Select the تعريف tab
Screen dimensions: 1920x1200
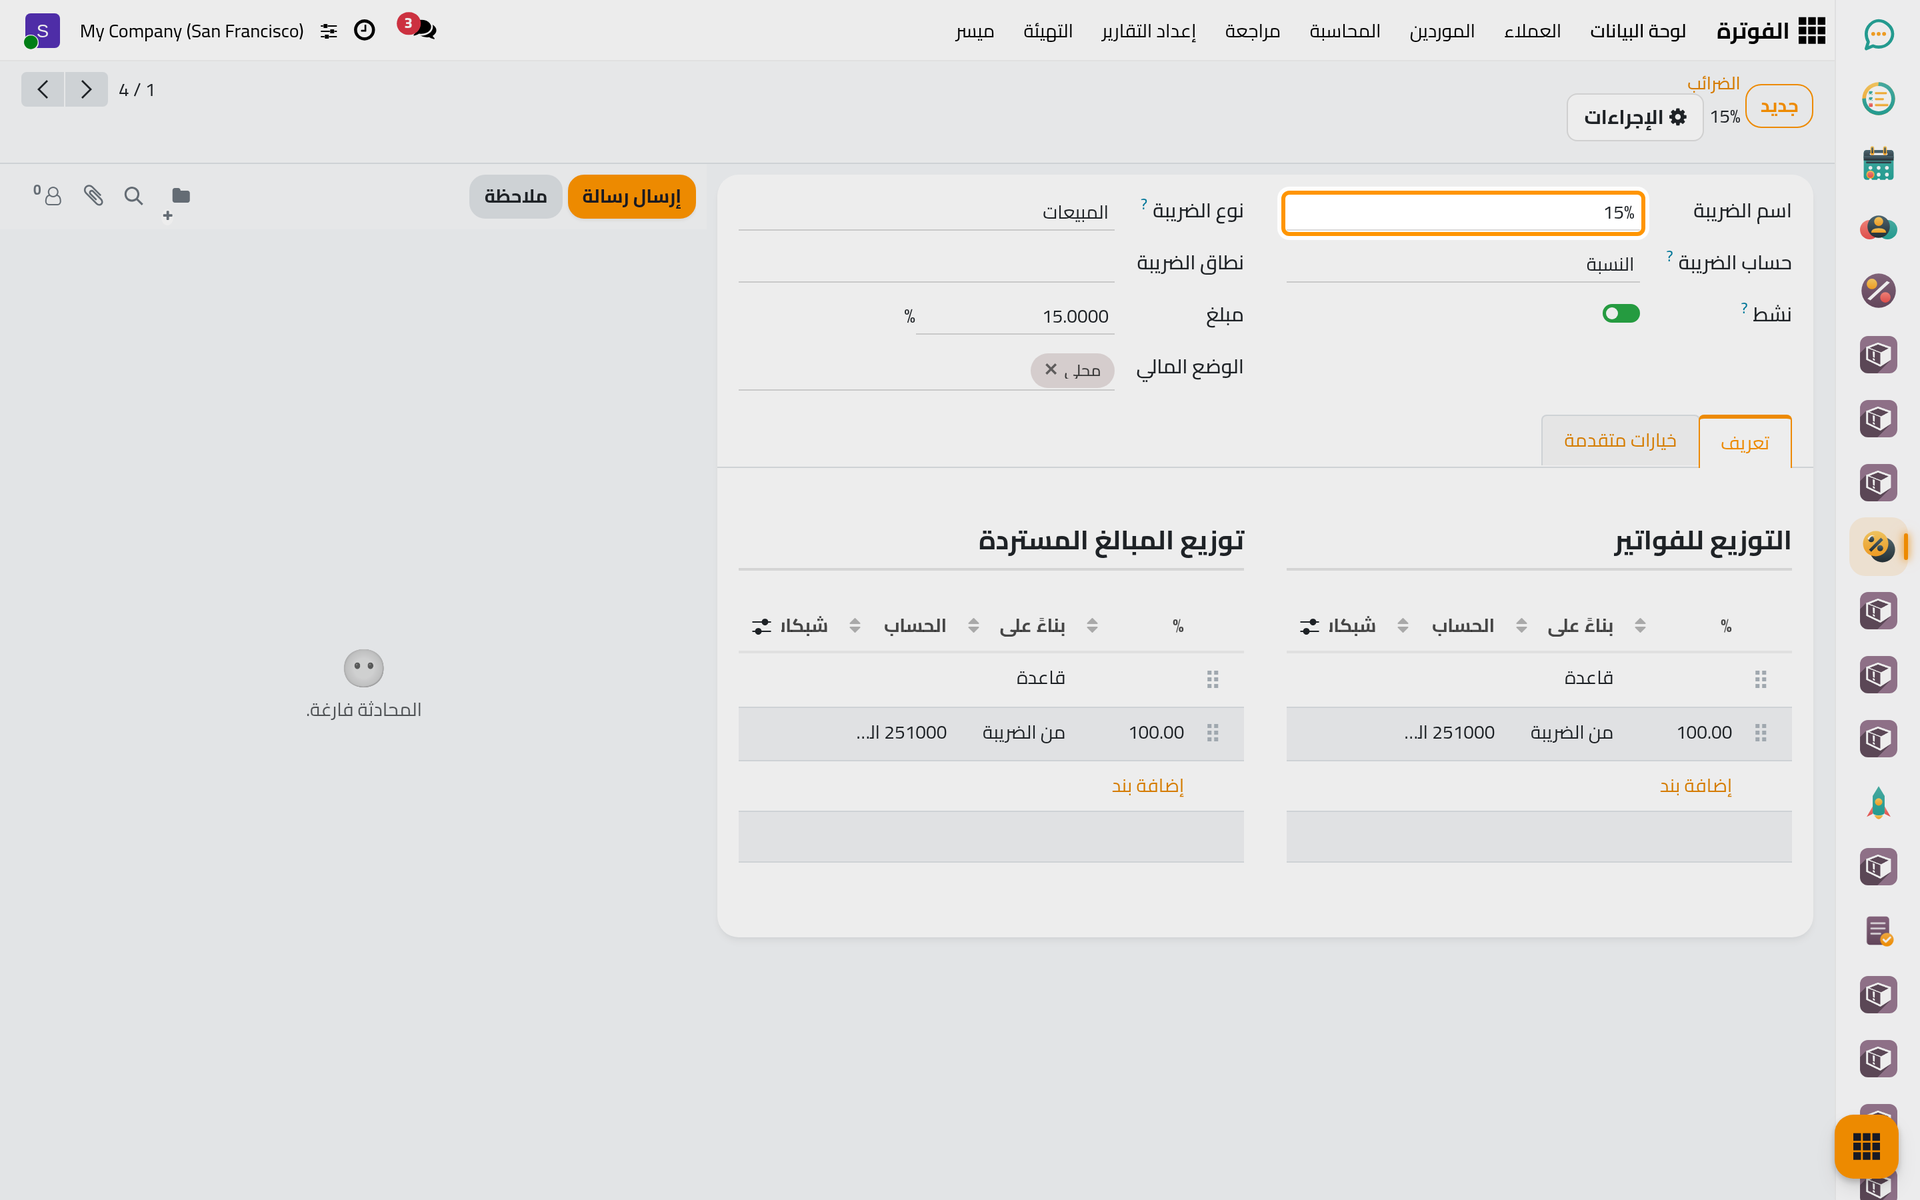[1745, 442]
